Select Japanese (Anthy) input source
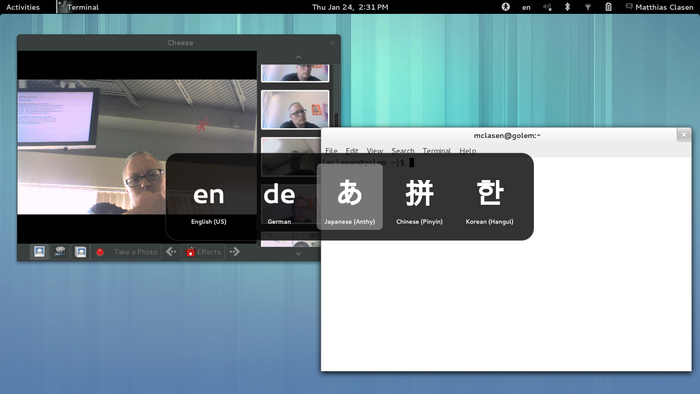Screen dimensions: 700x394 [350, 197]
